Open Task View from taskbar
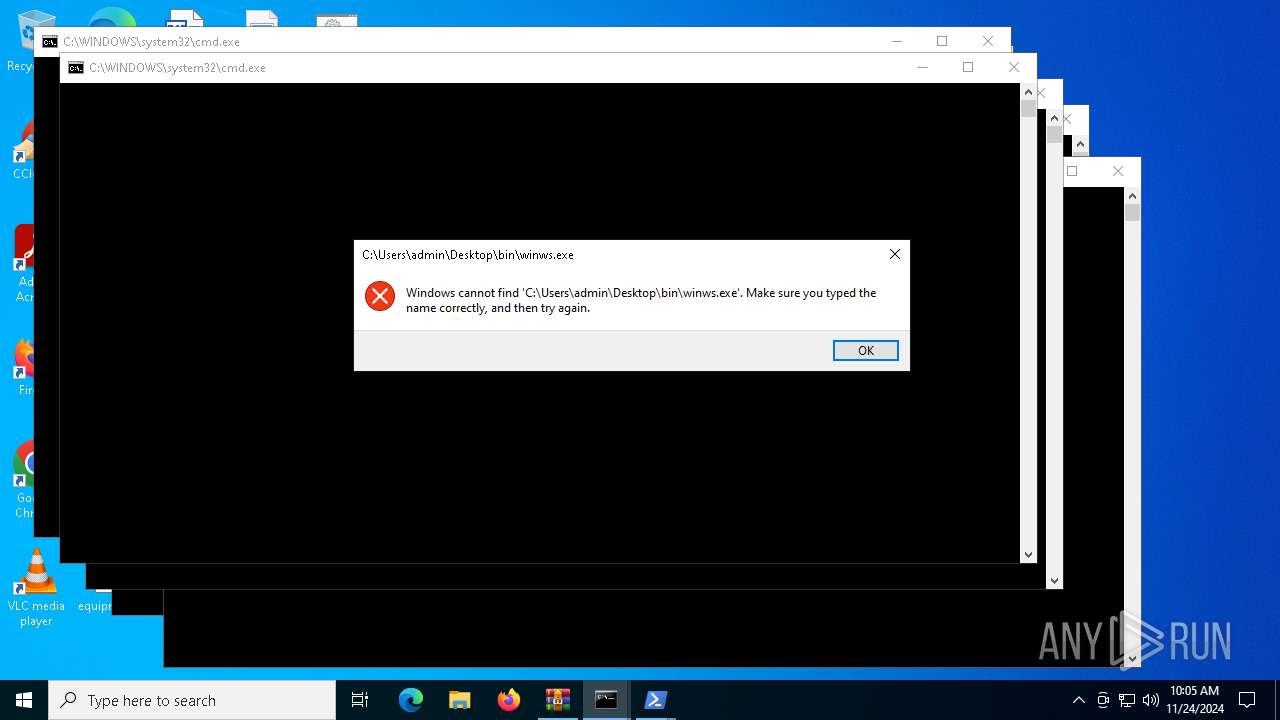 pos(360,700)
